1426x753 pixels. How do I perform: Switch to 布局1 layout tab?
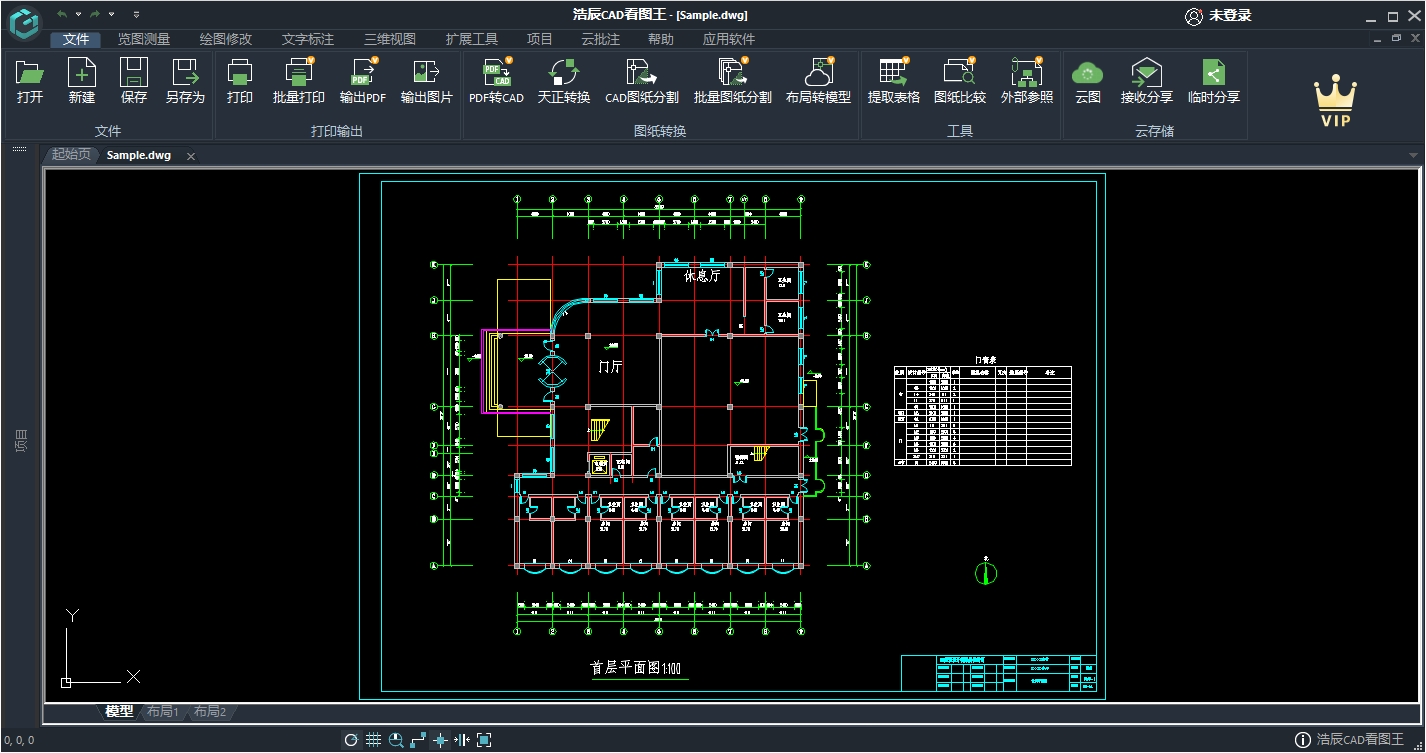click(x=162, y=712)
